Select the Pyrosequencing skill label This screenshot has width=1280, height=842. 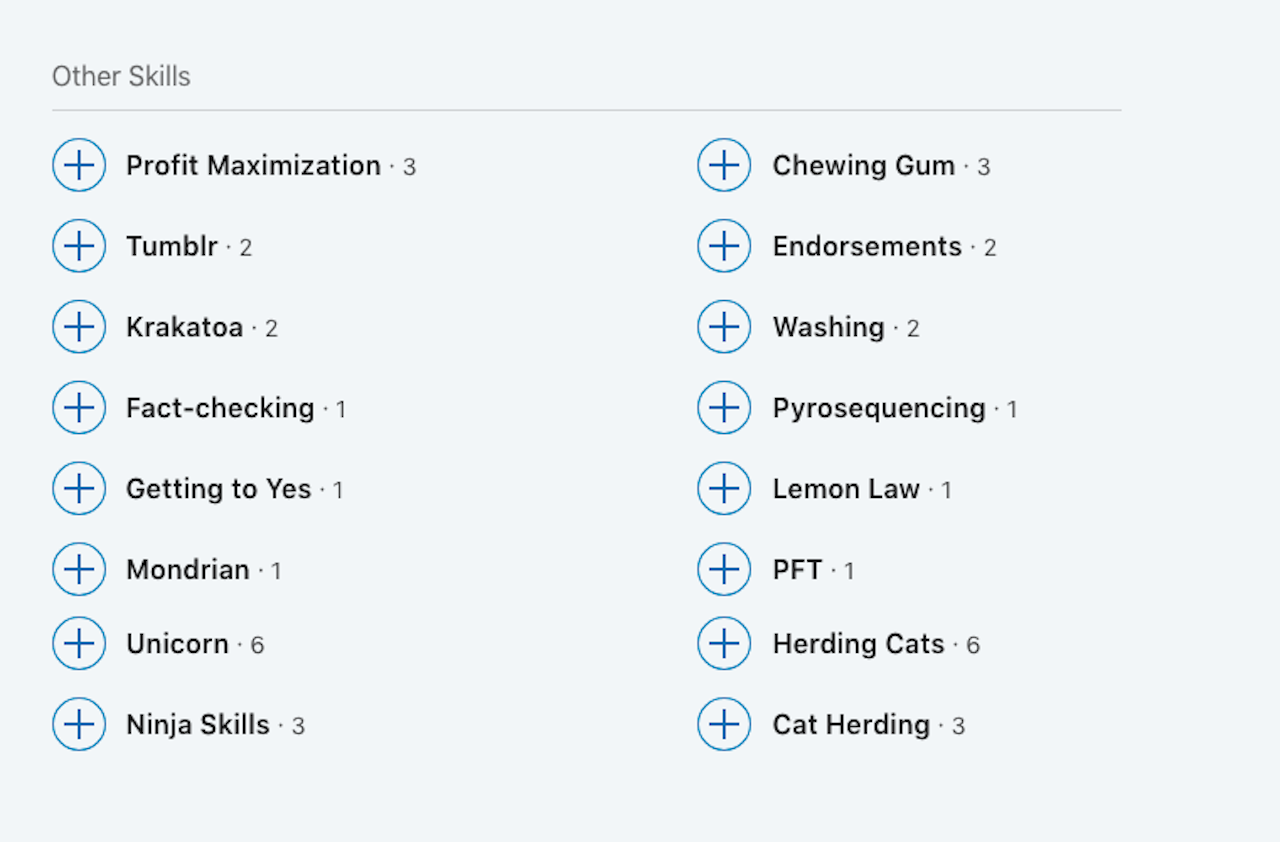[879, 408]
